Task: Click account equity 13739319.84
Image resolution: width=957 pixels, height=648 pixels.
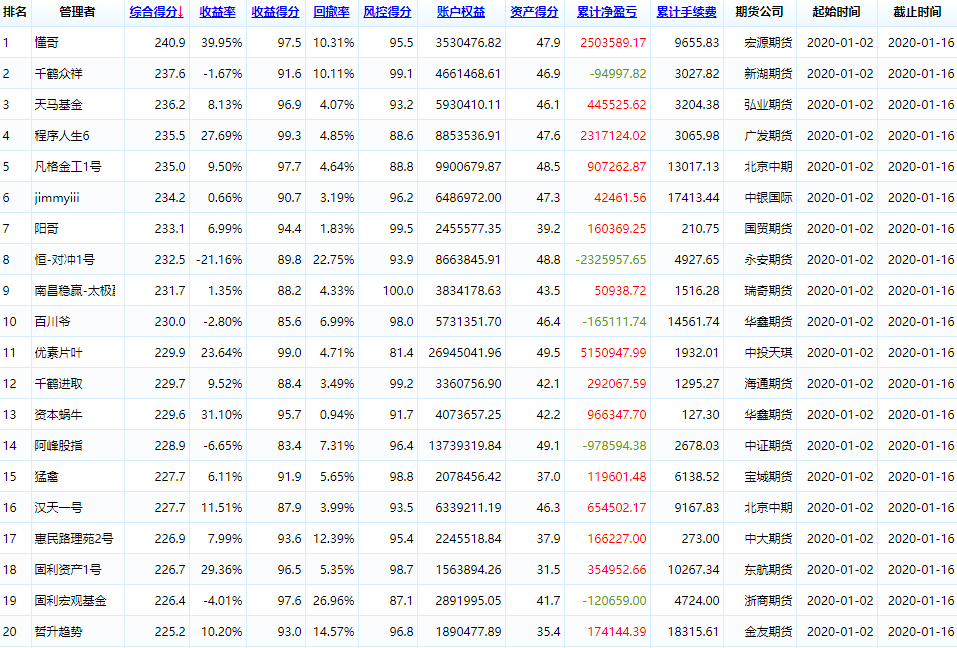Action: 464,446
